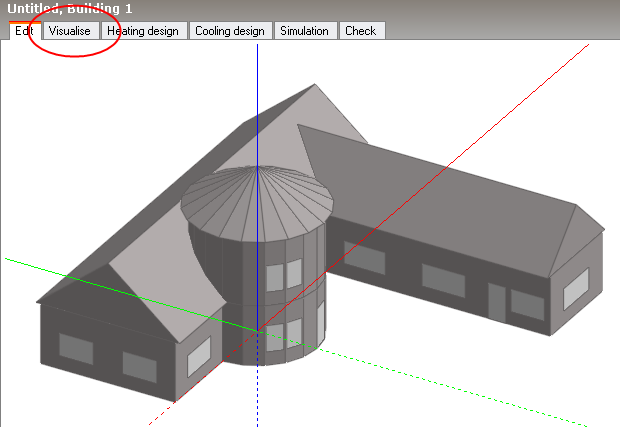Select the Cooling design tab
The height and width of the screenshot is (427, 620).
(230, 31)
